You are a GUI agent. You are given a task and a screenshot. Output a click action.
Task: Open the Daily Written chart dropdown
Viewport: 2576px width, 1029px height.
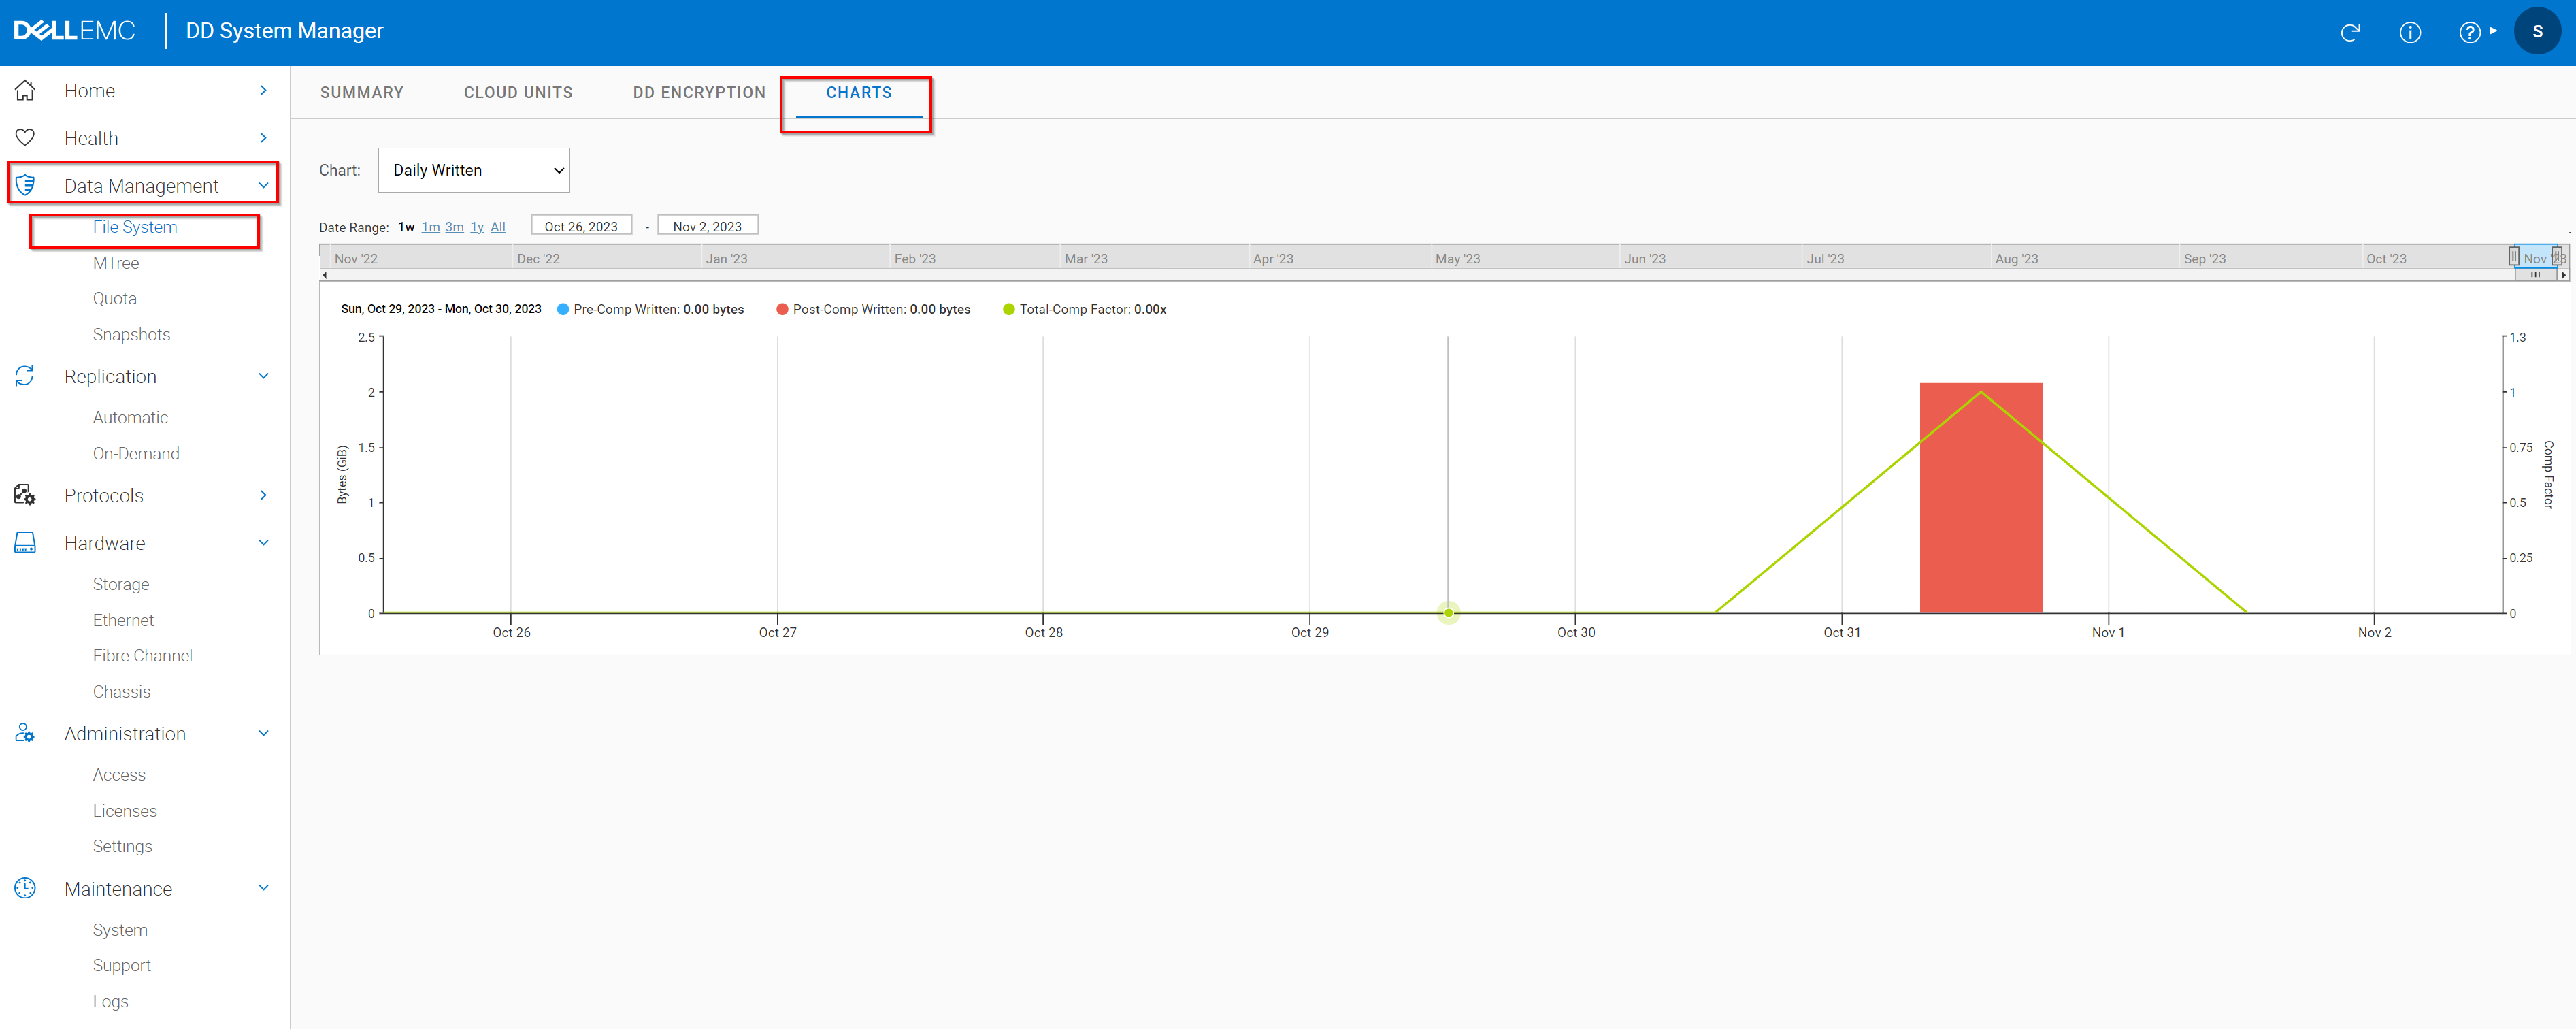(x=474, y=170)
